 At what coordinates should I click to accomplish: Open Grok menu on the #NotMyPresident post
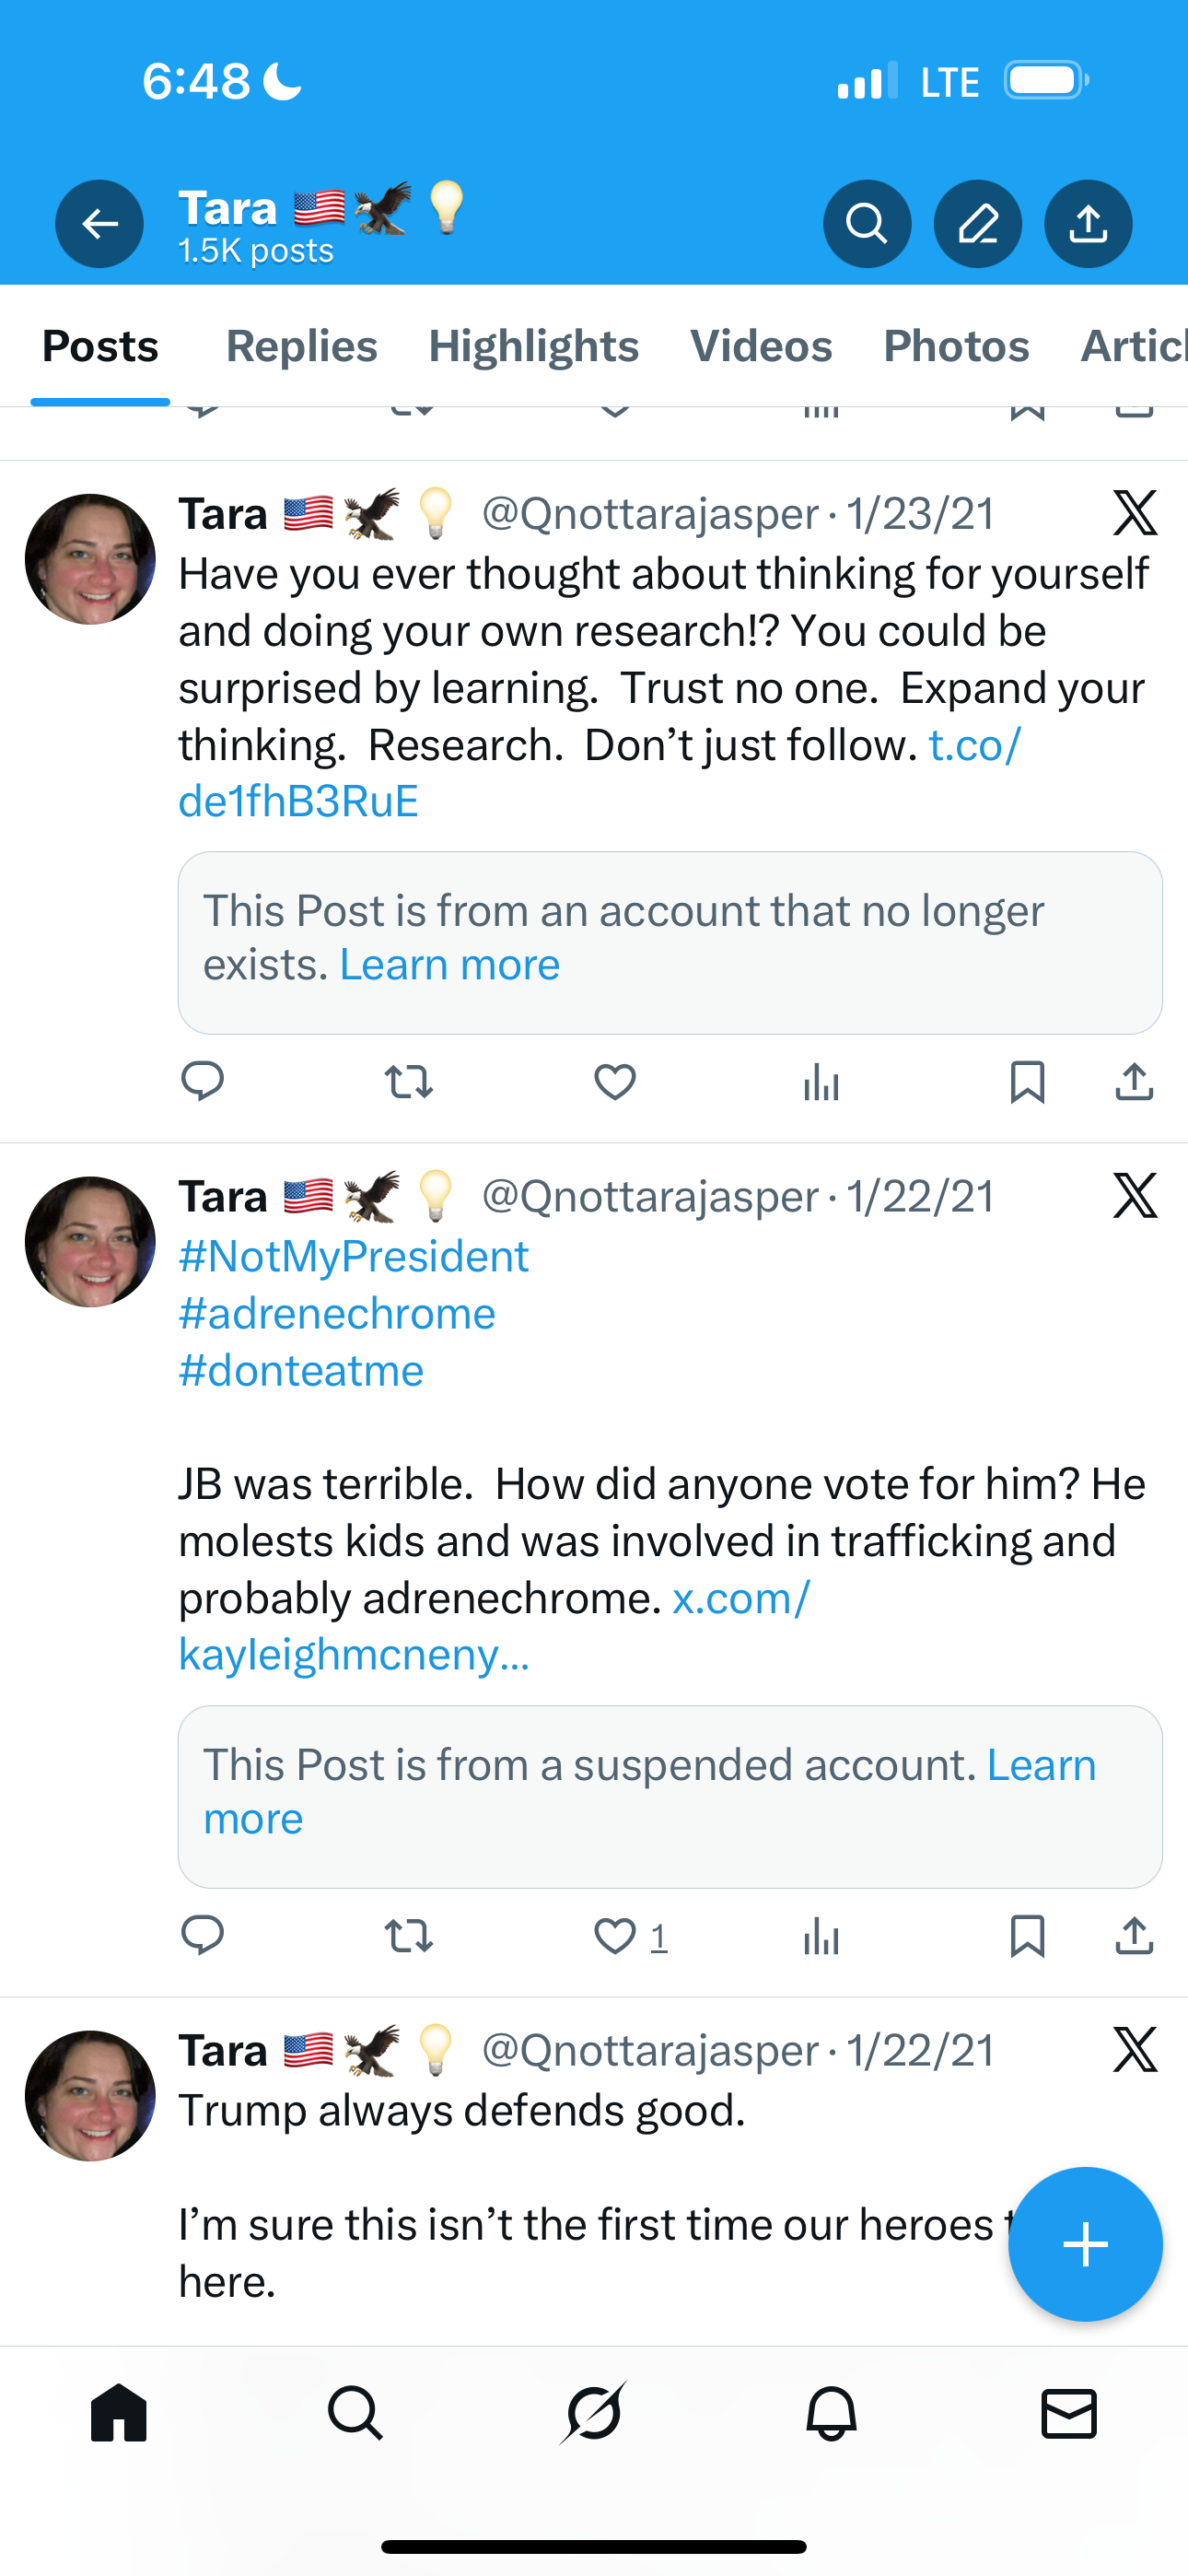1135,1197
